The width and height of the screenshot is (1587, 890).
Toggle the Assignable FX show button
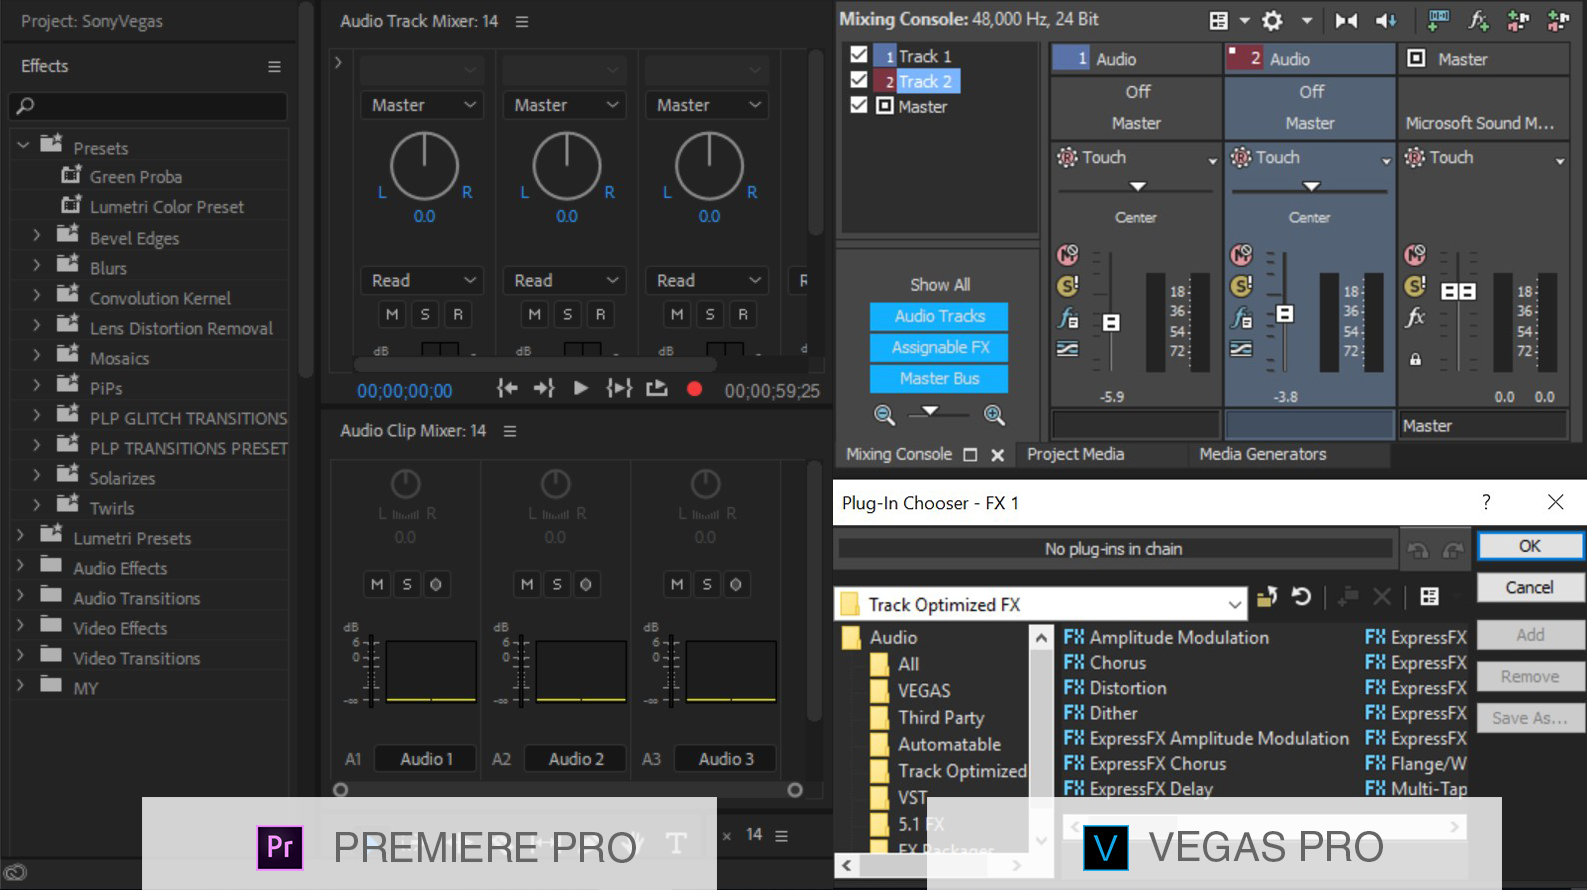point(939,347)
